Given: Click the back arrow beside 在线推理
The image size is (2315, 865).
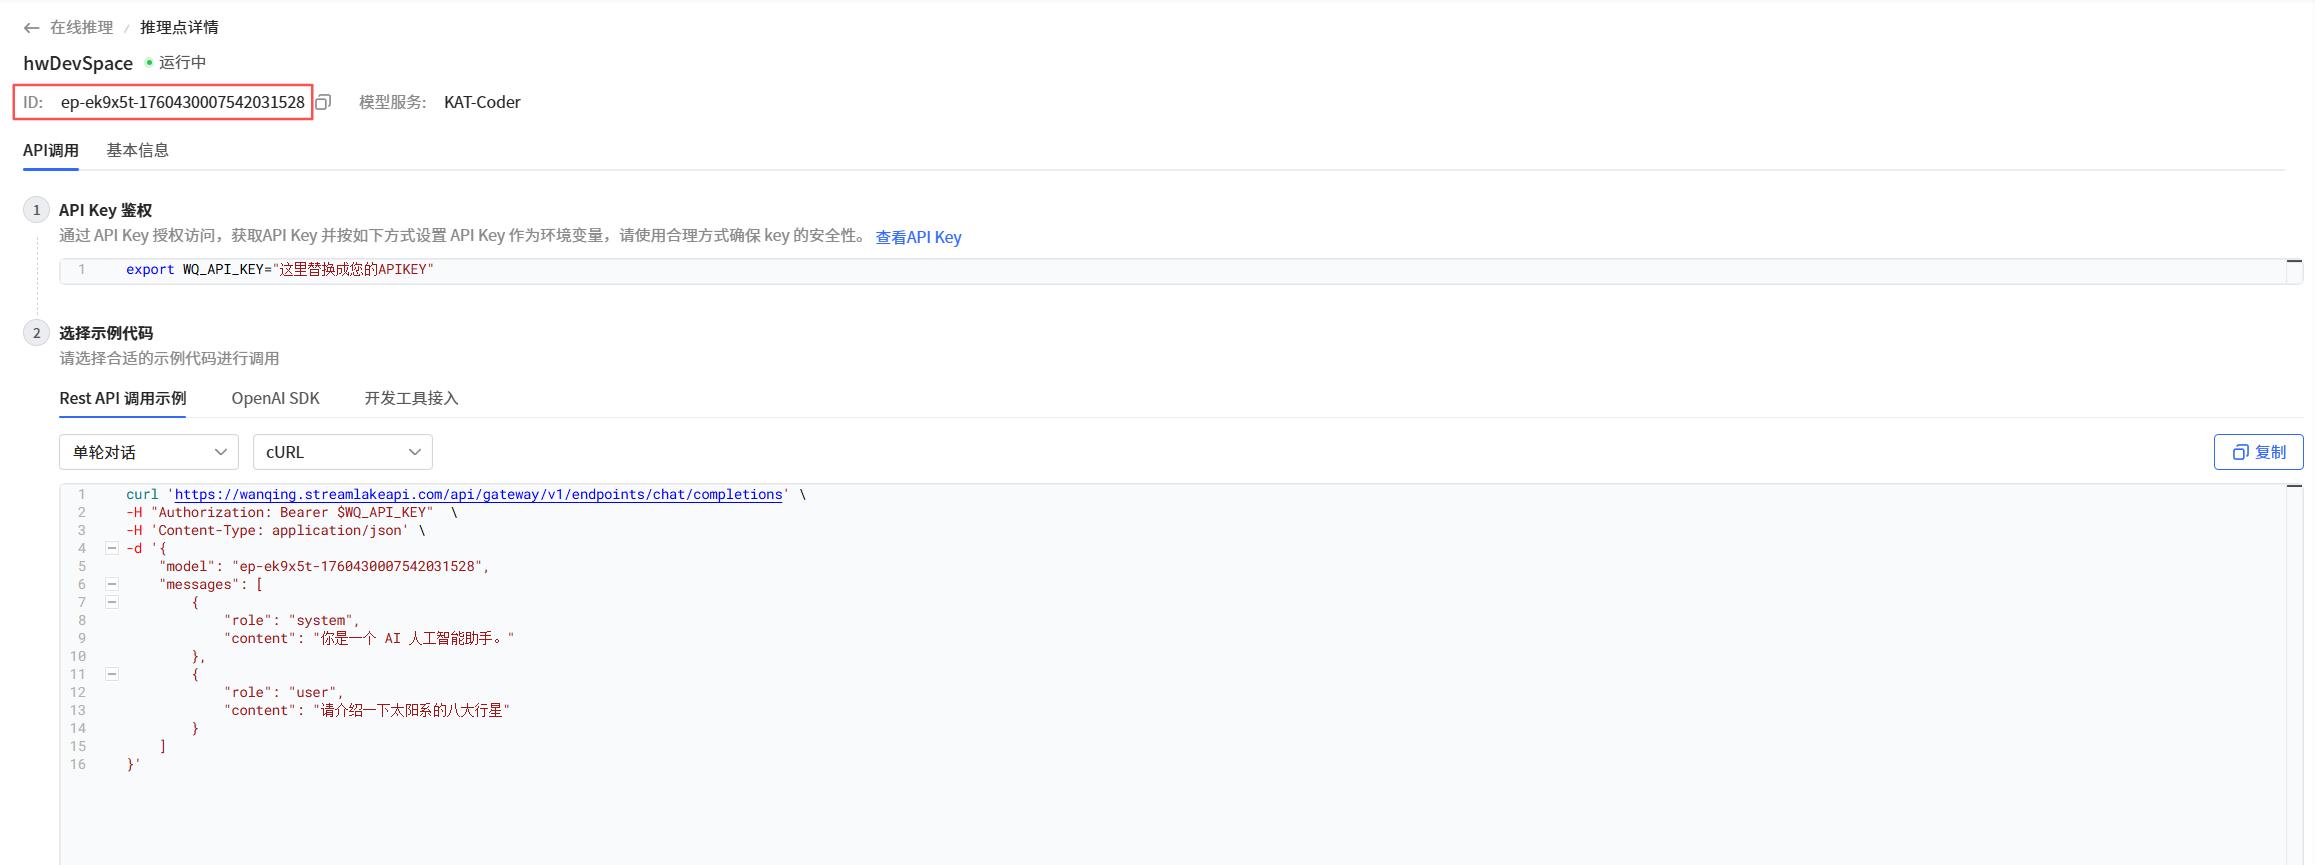Looking at the screenshot, I should coord(32,28).
